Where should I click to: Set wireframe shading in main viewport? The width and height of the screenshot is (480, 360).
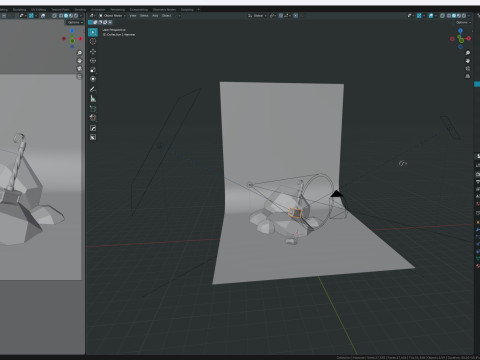449,16
